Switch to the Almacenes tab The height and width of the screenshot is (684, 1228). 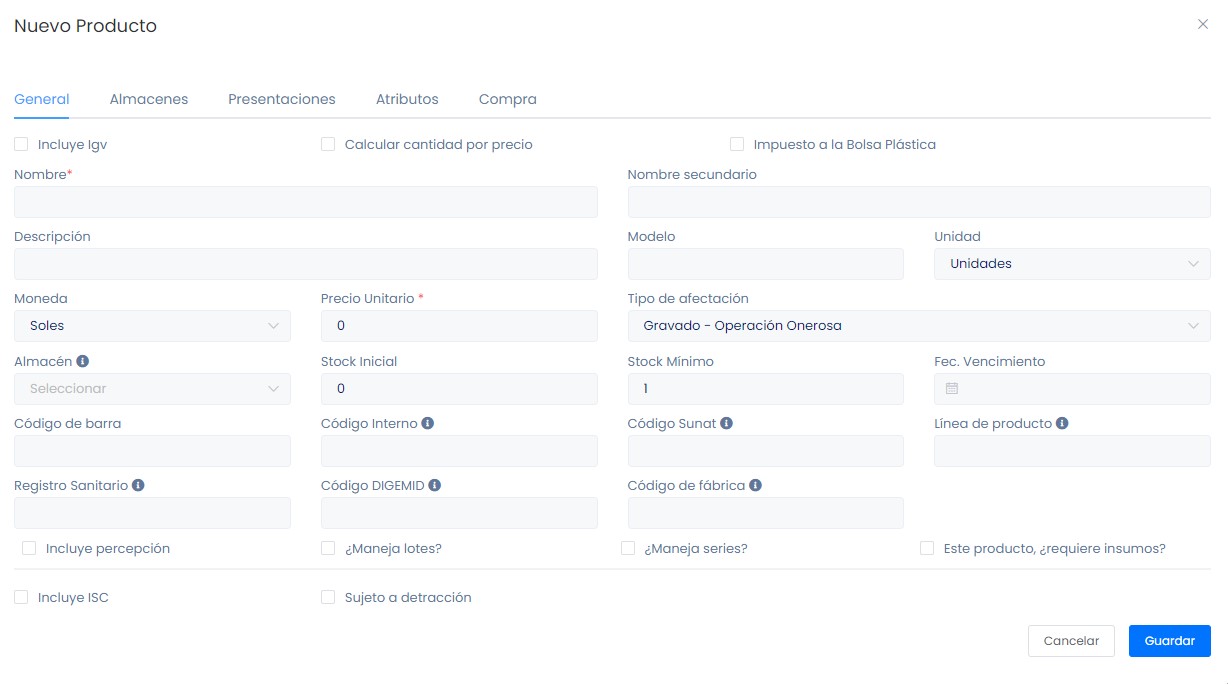[149, 100]
